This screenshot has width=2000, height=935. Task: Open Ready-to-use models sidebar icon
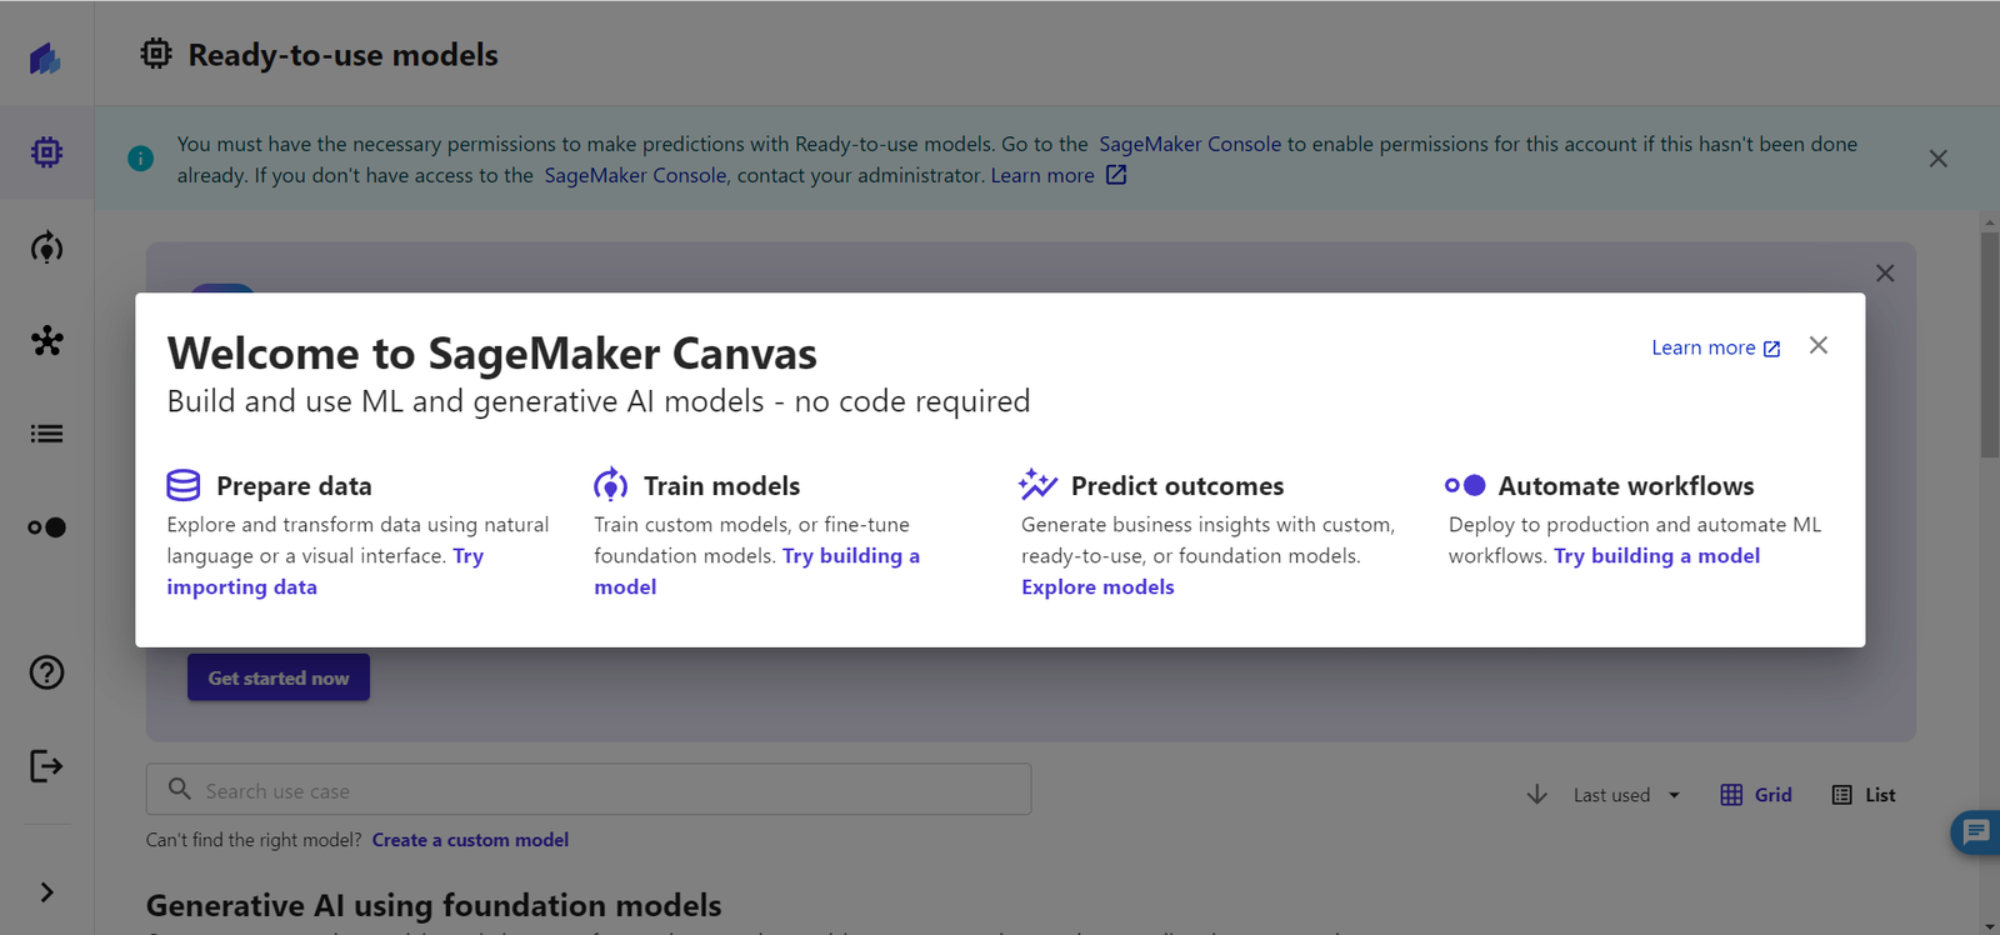coord(46,152)
